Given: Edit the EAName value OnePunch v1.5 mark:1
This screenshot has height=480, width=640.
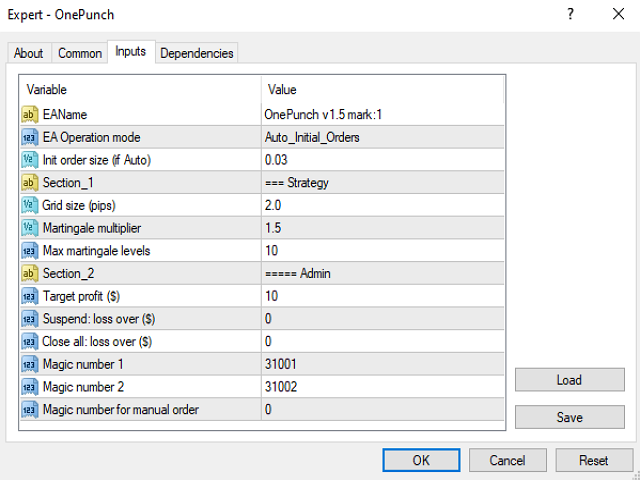Looking at the screenshot, I should [382, 115].
